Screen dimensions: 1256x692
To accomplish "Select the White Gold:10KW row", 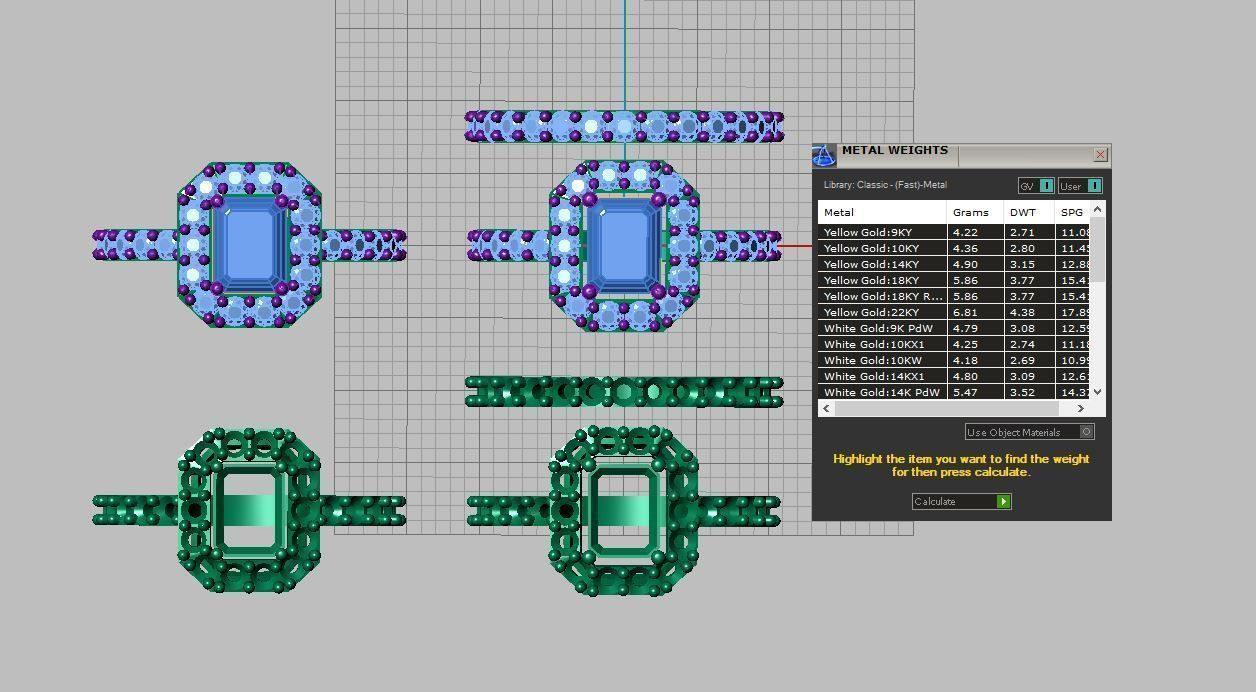I will [954, 360].
